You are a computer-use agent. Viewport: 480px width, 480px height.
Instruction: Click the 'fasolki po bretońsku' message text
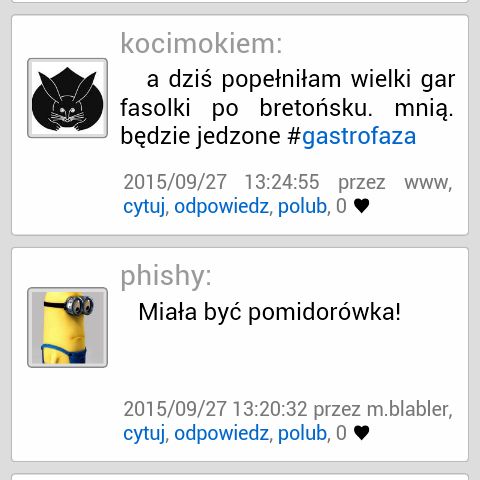(246, 108)
